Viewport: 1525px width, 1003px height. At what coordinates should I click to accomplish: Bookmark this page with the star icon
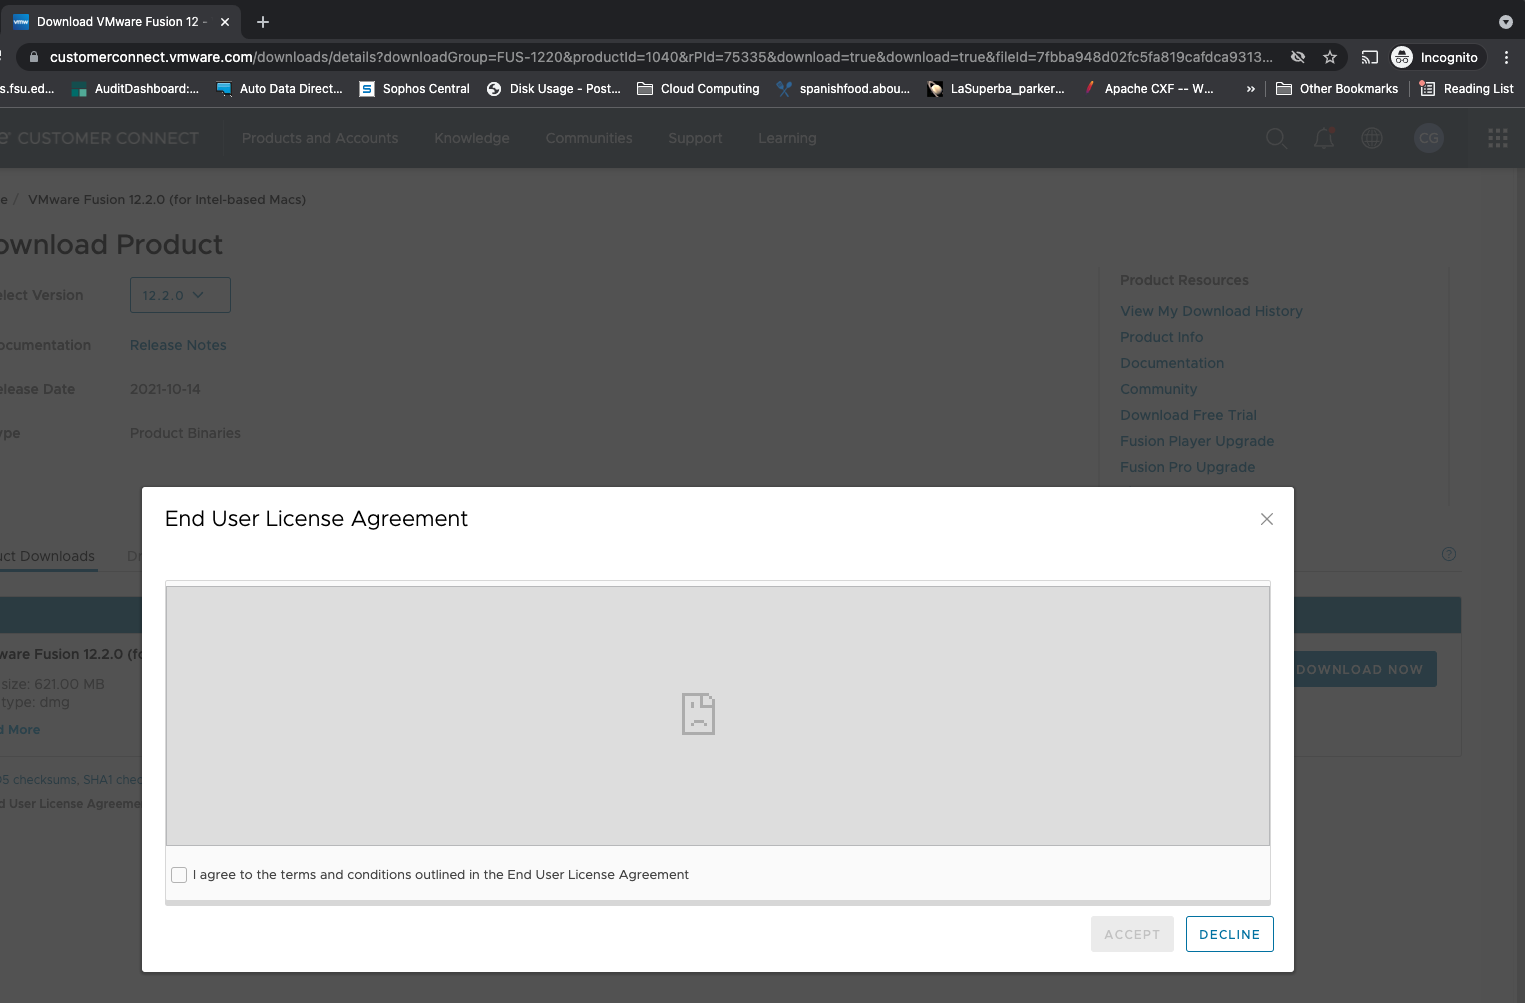[1330, 57]
